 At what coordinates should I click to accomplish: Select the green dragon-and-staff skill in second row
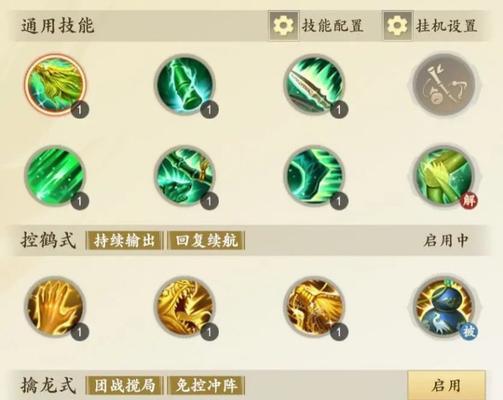pos(185,175)
